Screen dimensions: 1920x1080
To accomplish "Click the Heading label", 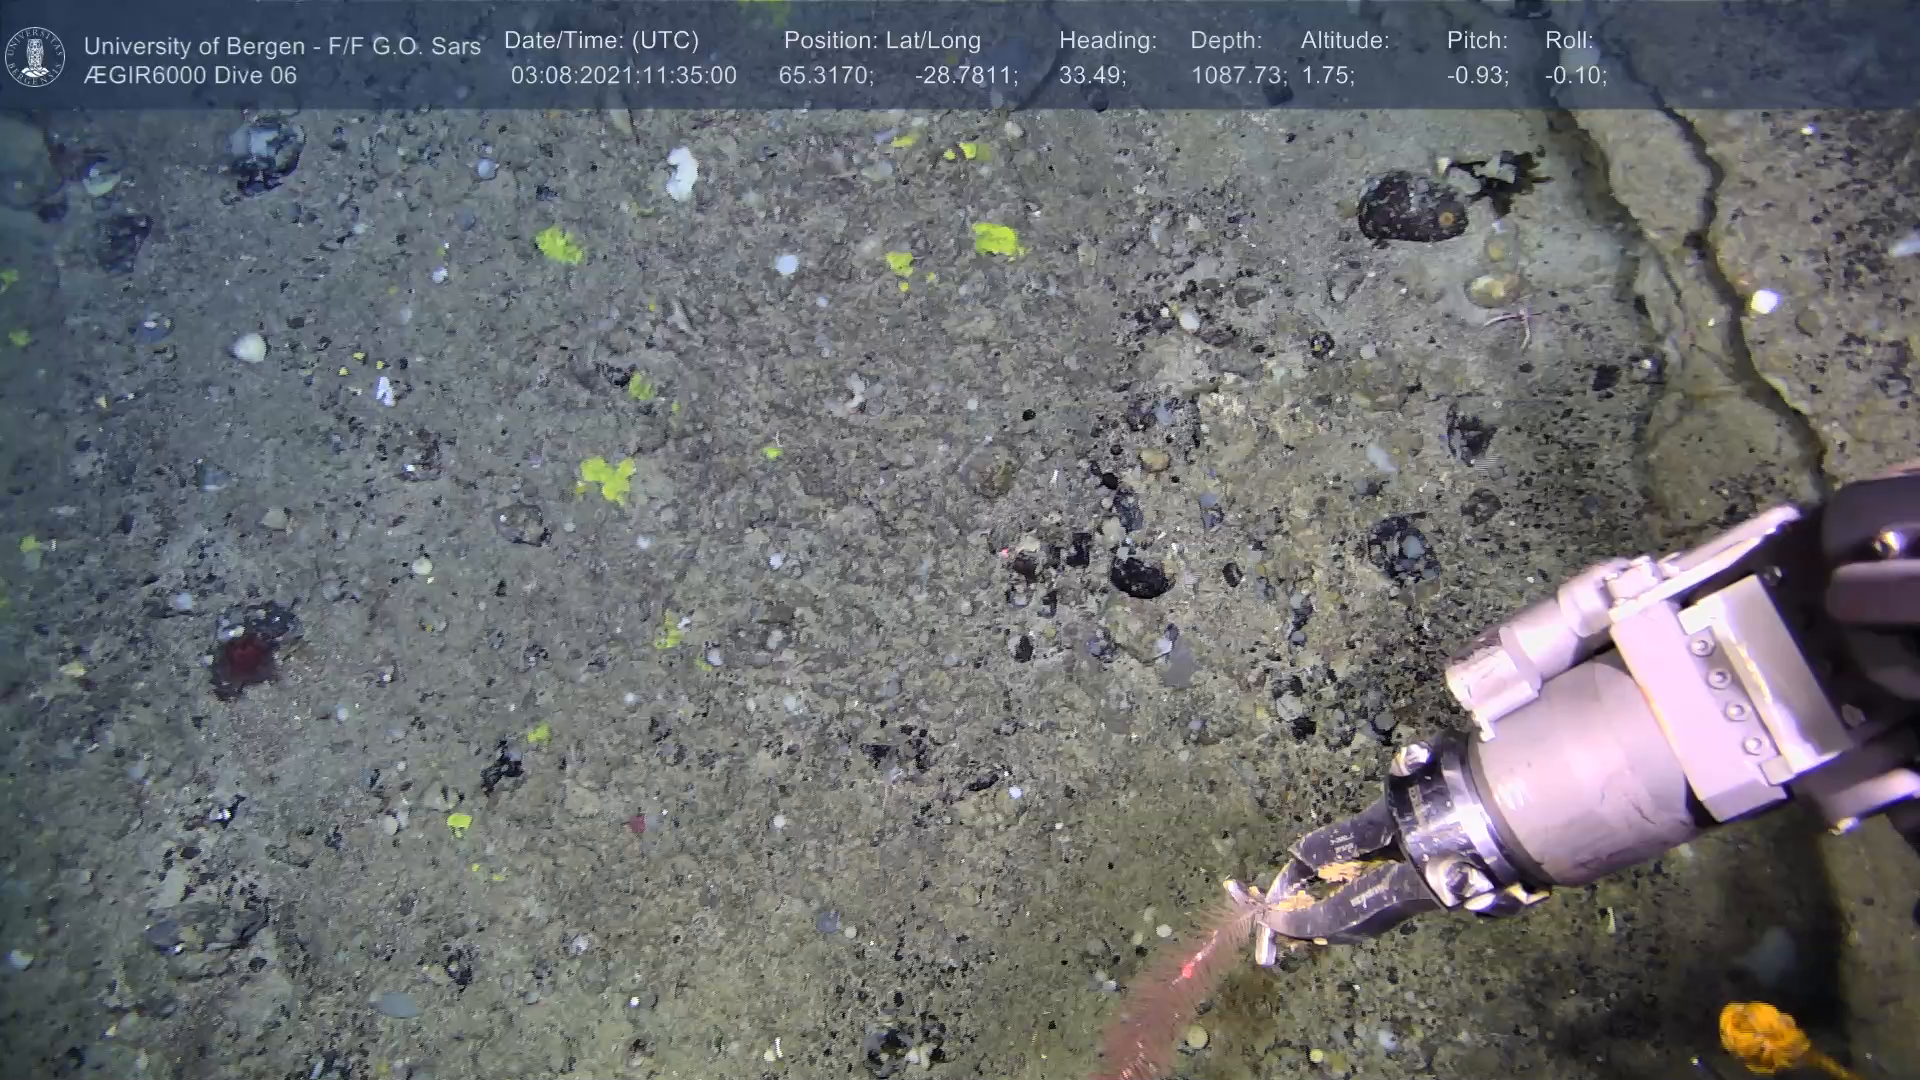I will pos(1107,40).
